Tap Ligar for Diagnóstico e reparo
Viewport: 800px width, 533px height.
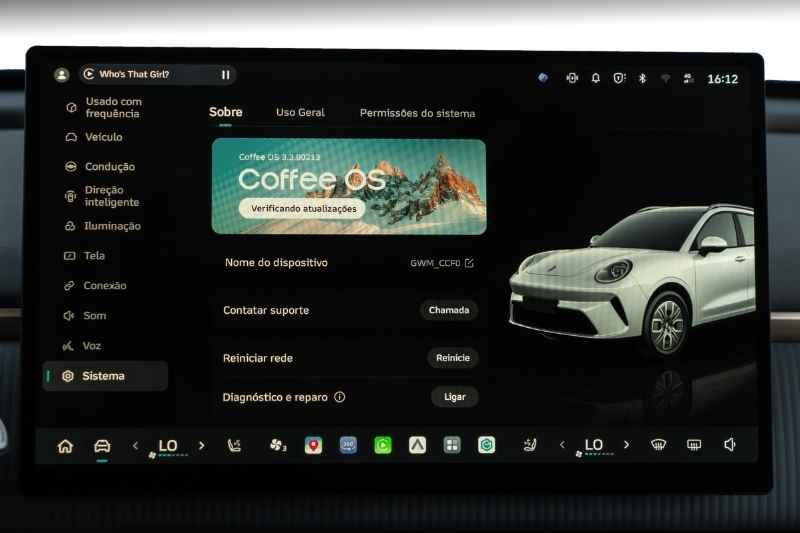pos(455,397)
